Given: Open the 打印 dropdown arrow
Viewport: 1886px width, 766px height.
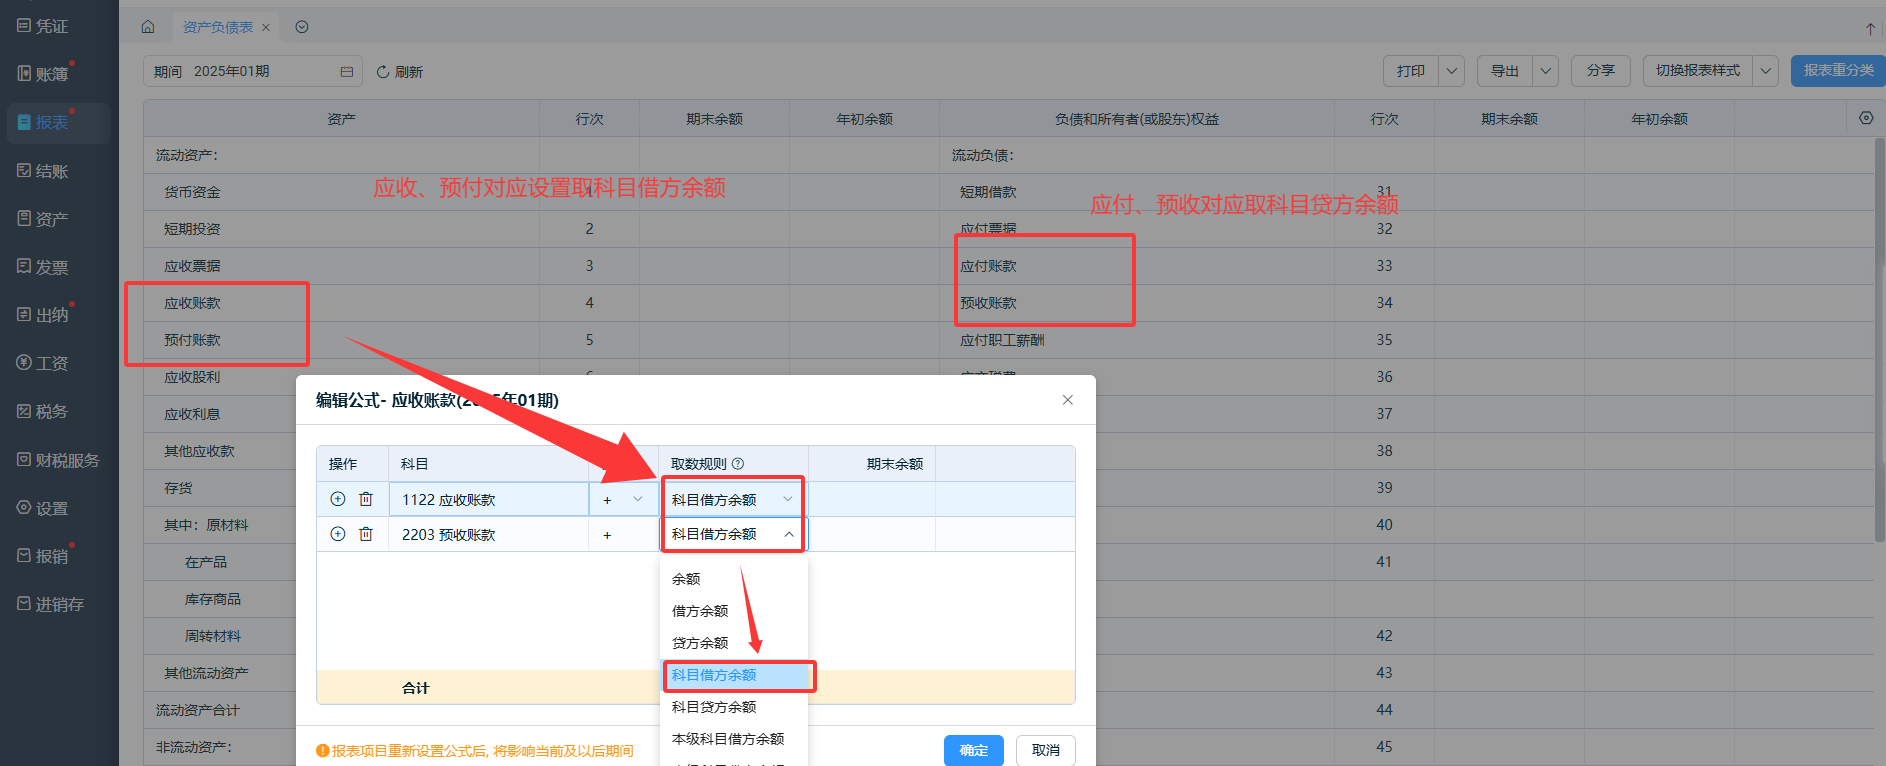Looking at the screenshot, I should point(1452,71).
